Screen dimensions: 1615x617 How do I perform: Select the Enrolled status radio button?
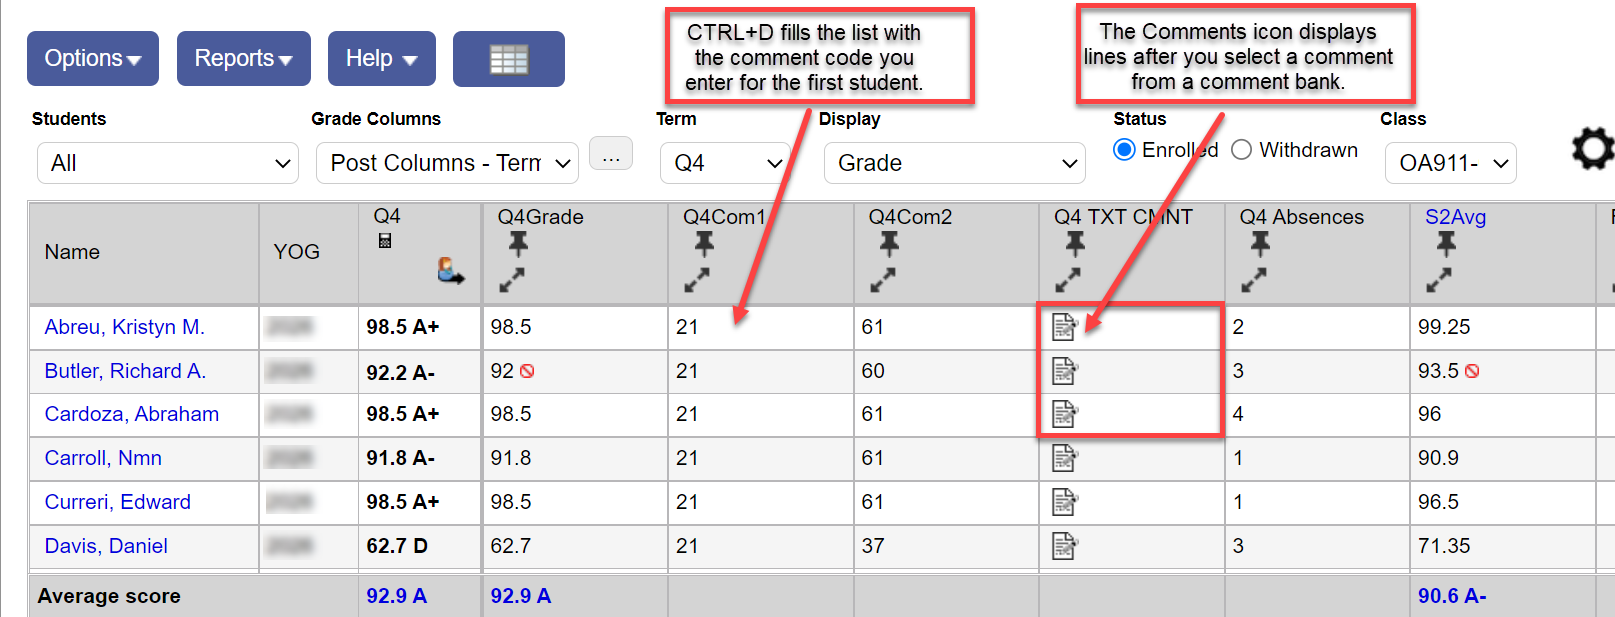(x=1124, y=149)
